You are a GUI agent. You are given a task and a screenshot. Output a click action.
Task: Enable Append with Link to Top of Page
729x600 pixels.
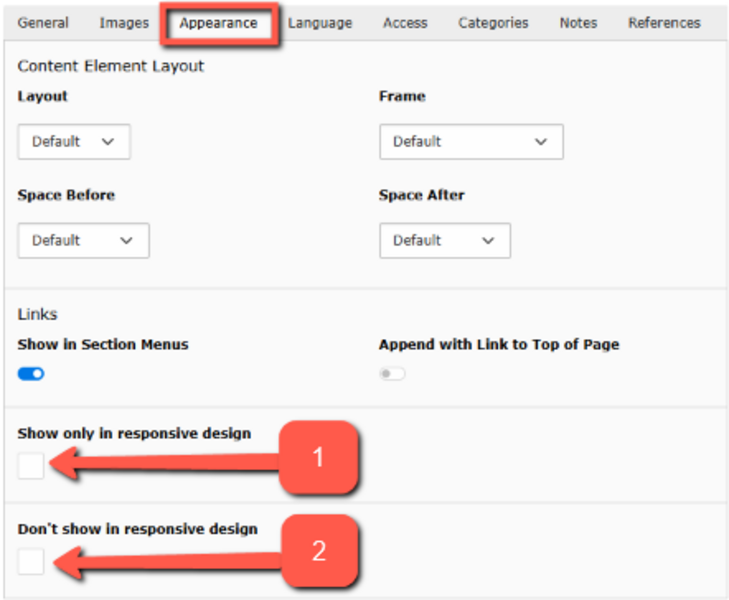pos(392,374)
